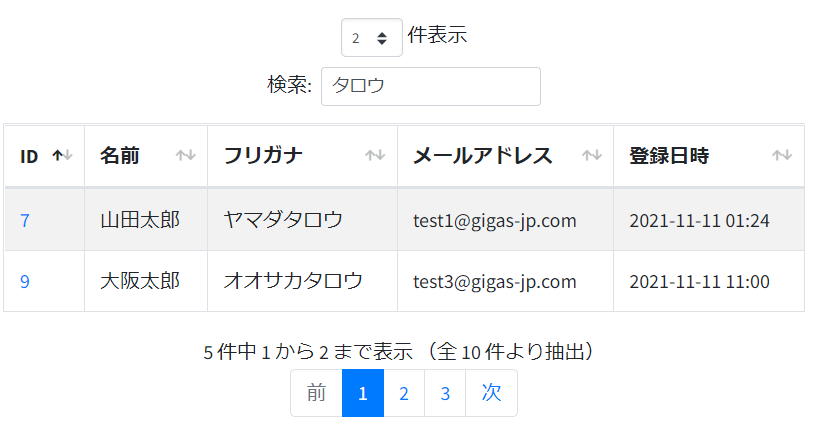
Task: Go to next page with 次
Action: tap(491, 393)
